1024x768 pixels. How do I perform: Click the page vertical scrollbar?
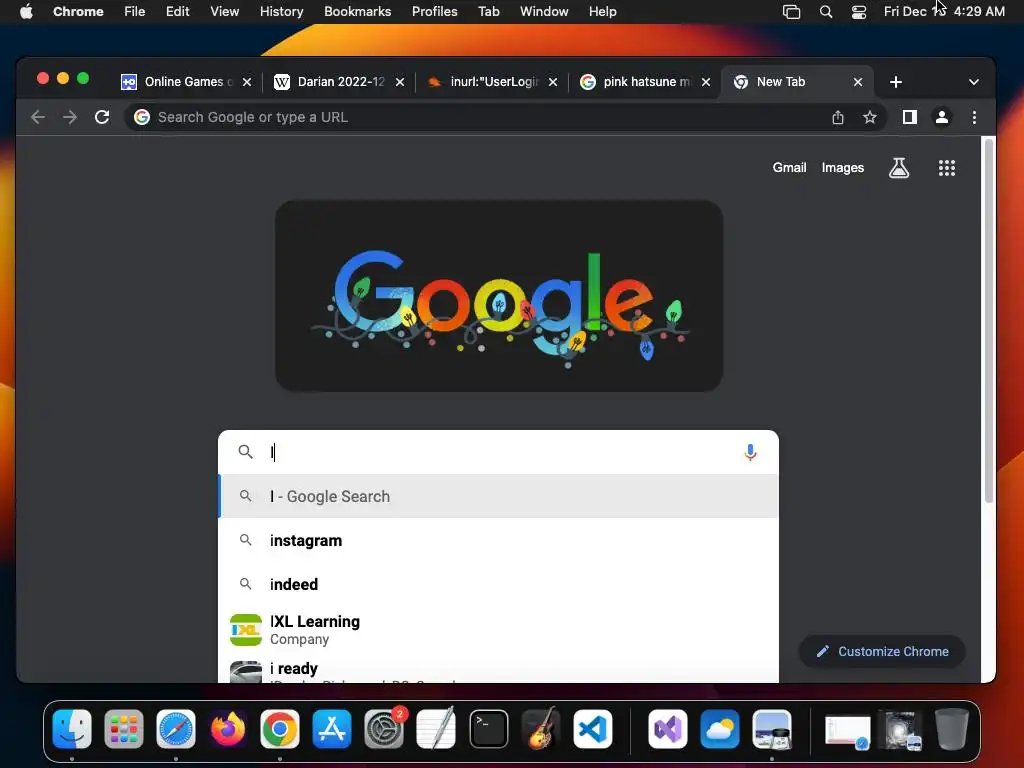tap(989, 320)
